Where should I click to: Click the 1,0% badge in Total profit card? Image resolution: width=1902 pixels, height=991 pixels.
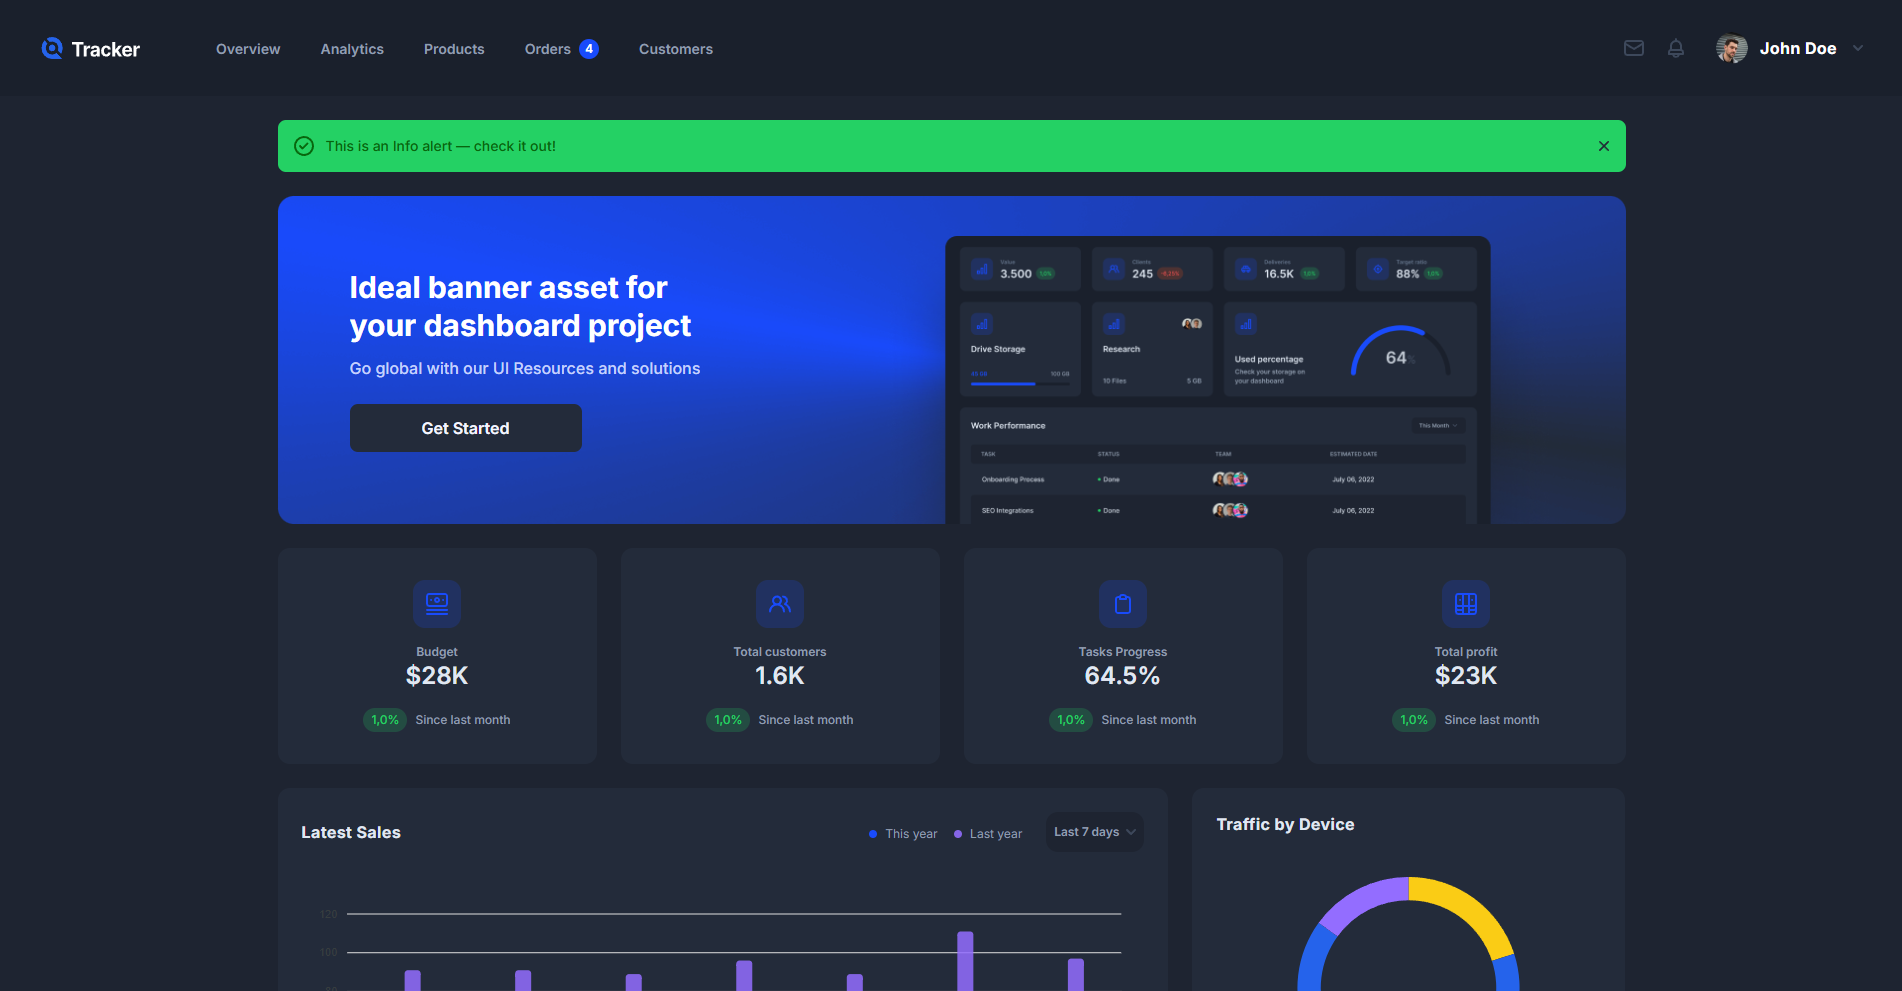coord(1414,720)
